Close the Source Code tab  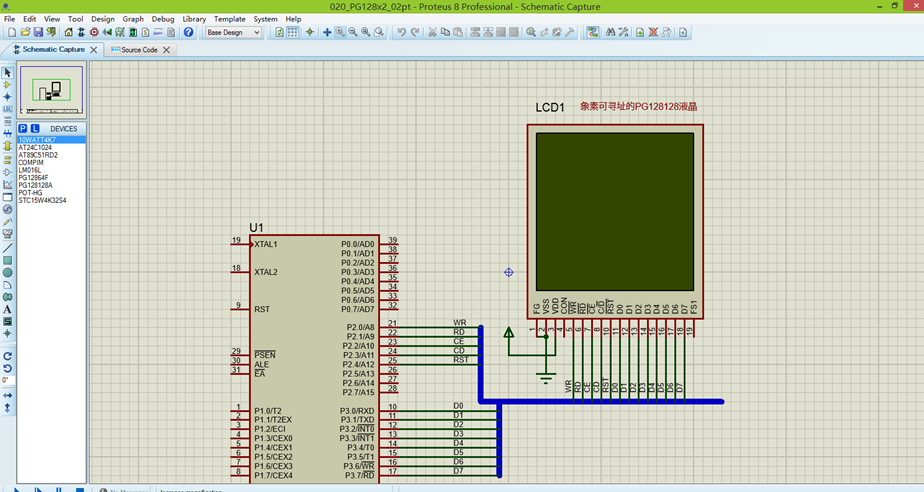tap(167, 50)
